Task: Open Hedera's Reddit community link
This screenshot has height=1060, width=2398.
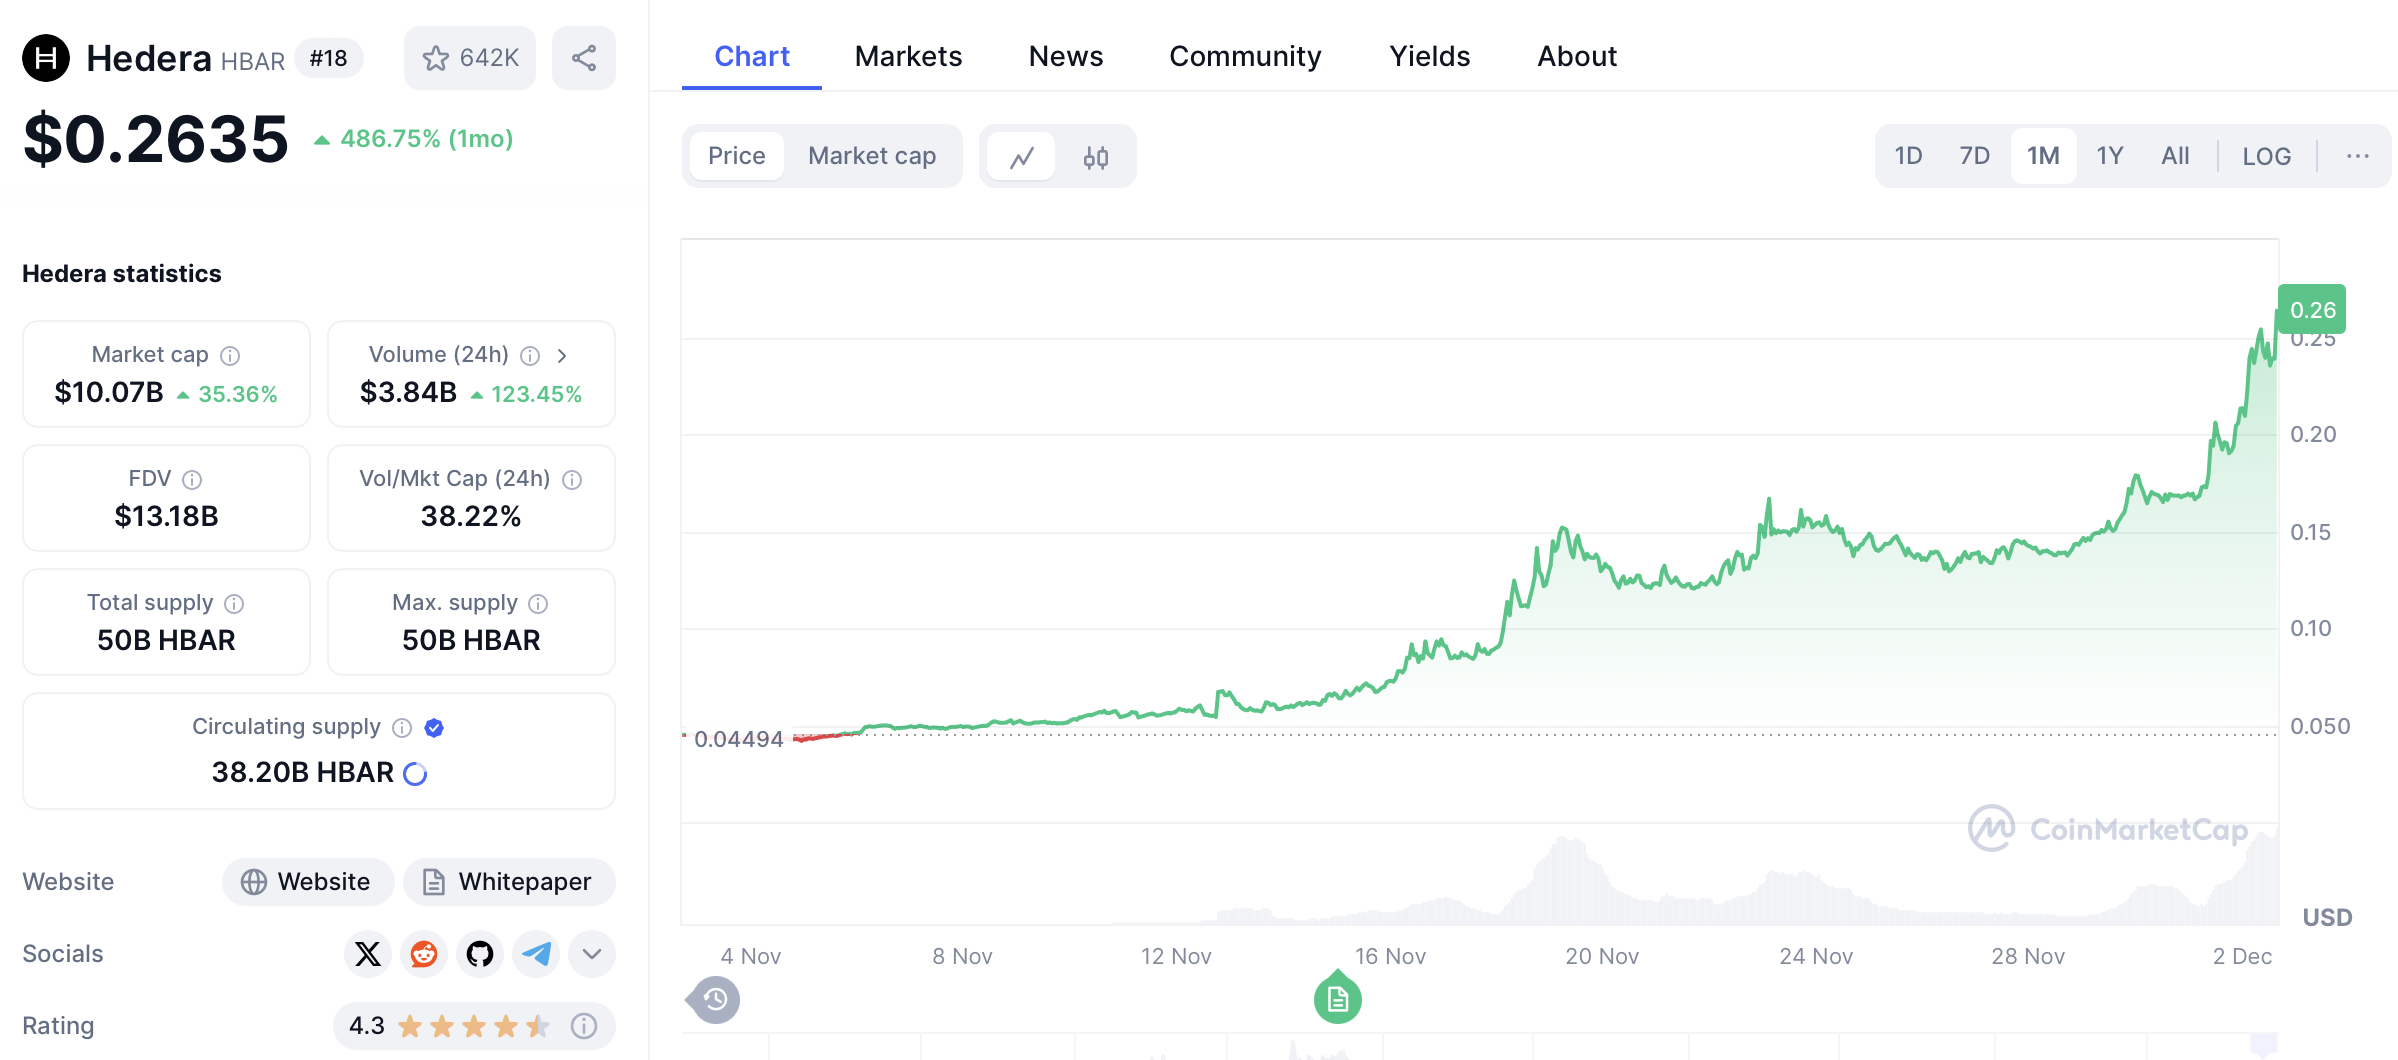Action: pos(424,954)
